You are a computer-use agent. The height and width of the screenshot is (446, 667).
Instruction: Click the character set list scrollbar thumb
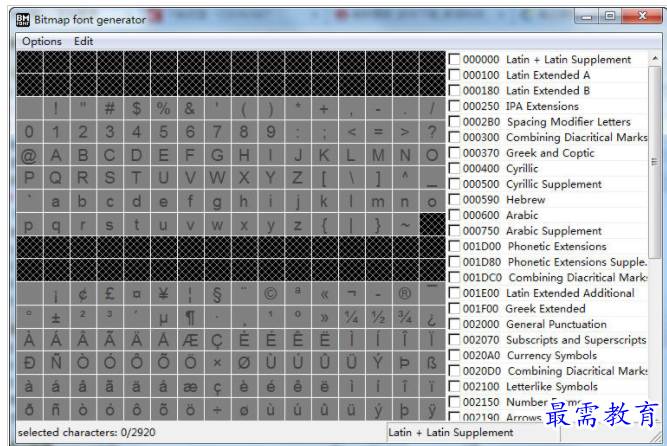click(x=655, y=162)
